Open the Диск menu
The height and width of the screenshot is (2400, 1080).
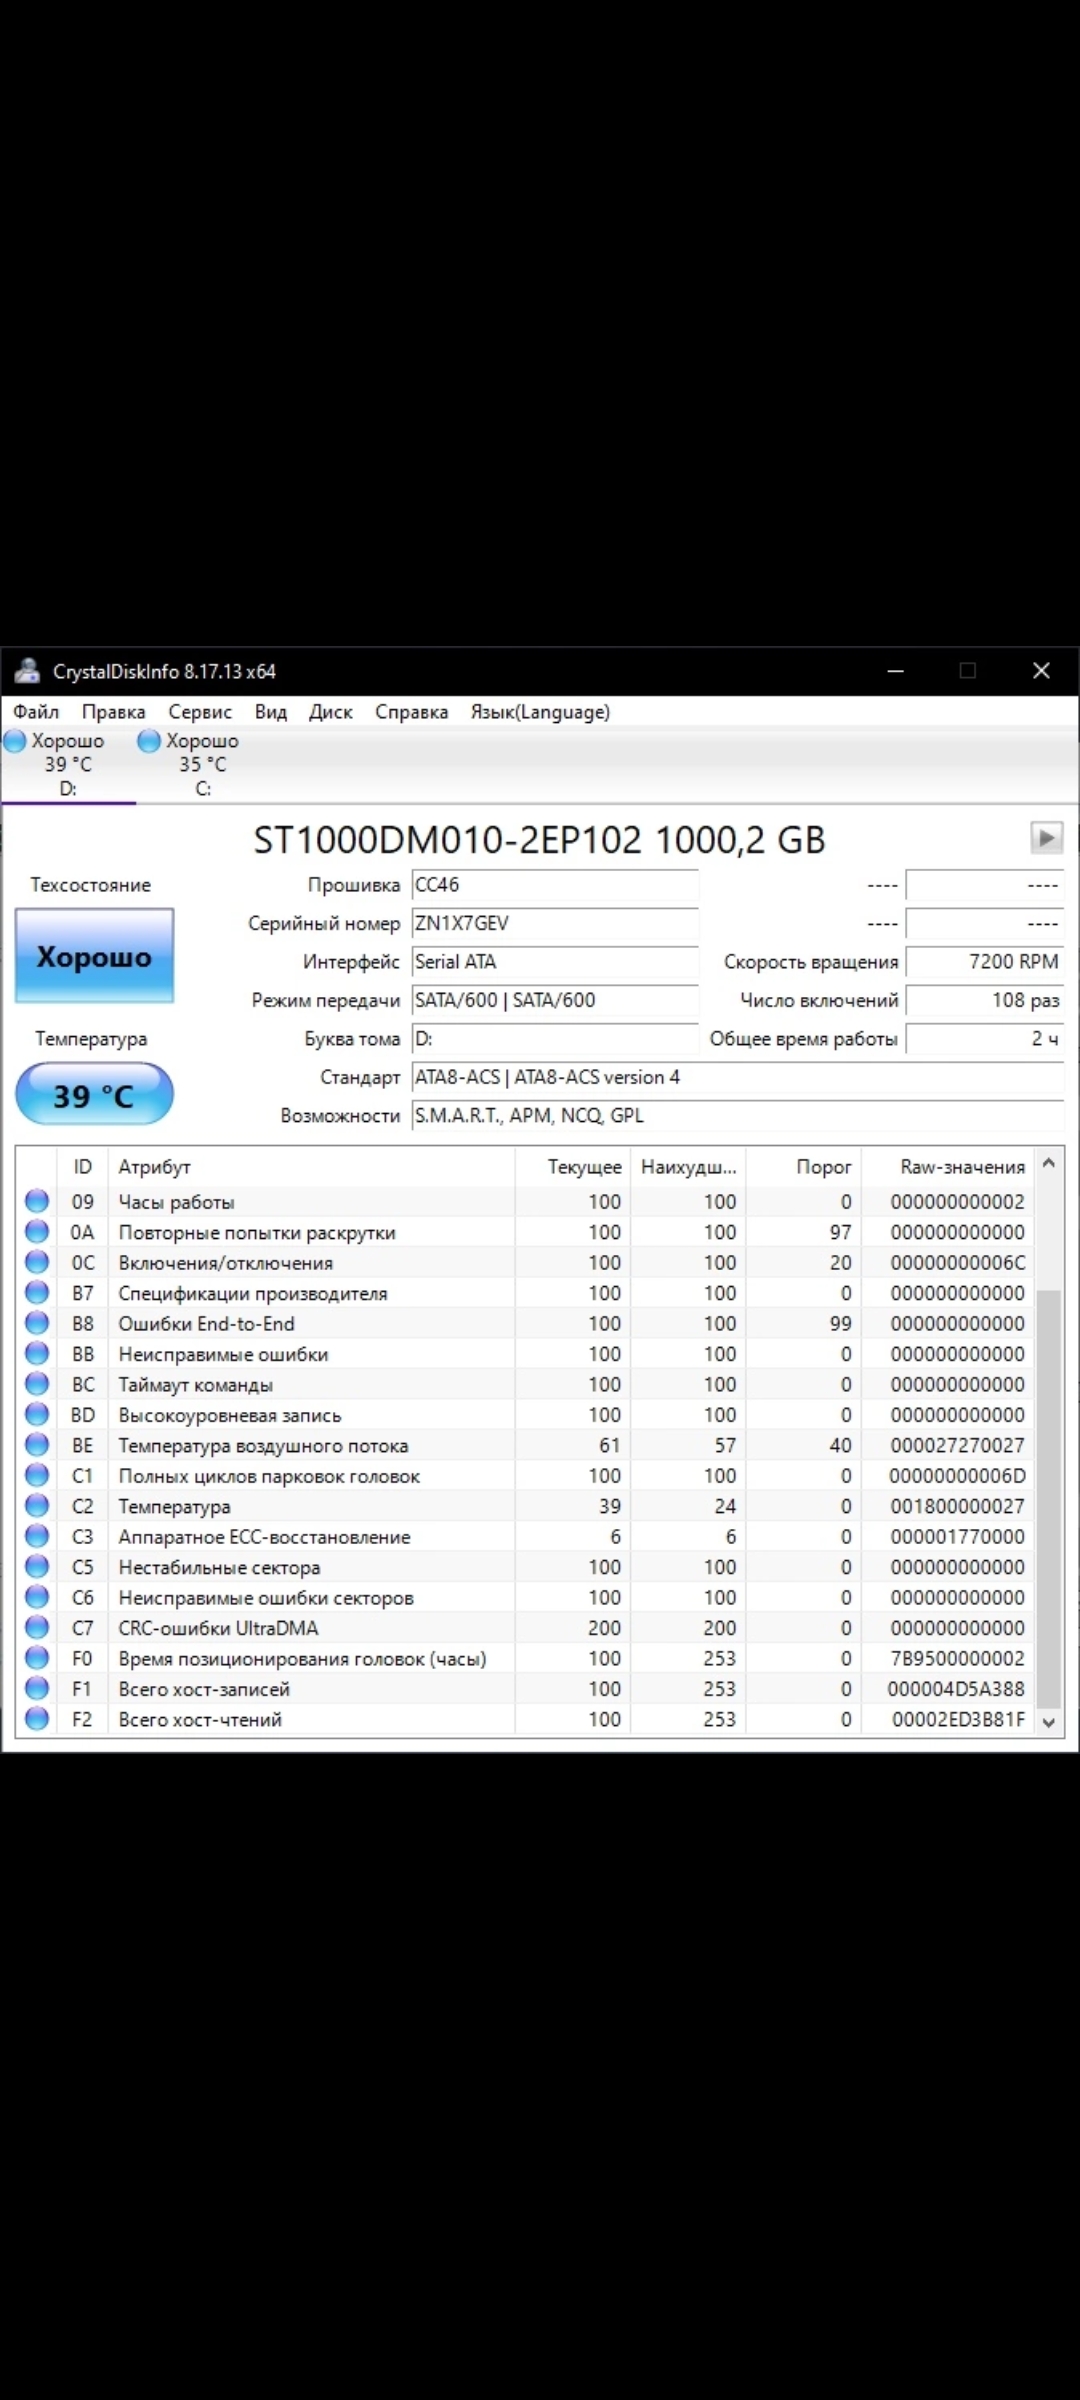click(x=331, y=712)
